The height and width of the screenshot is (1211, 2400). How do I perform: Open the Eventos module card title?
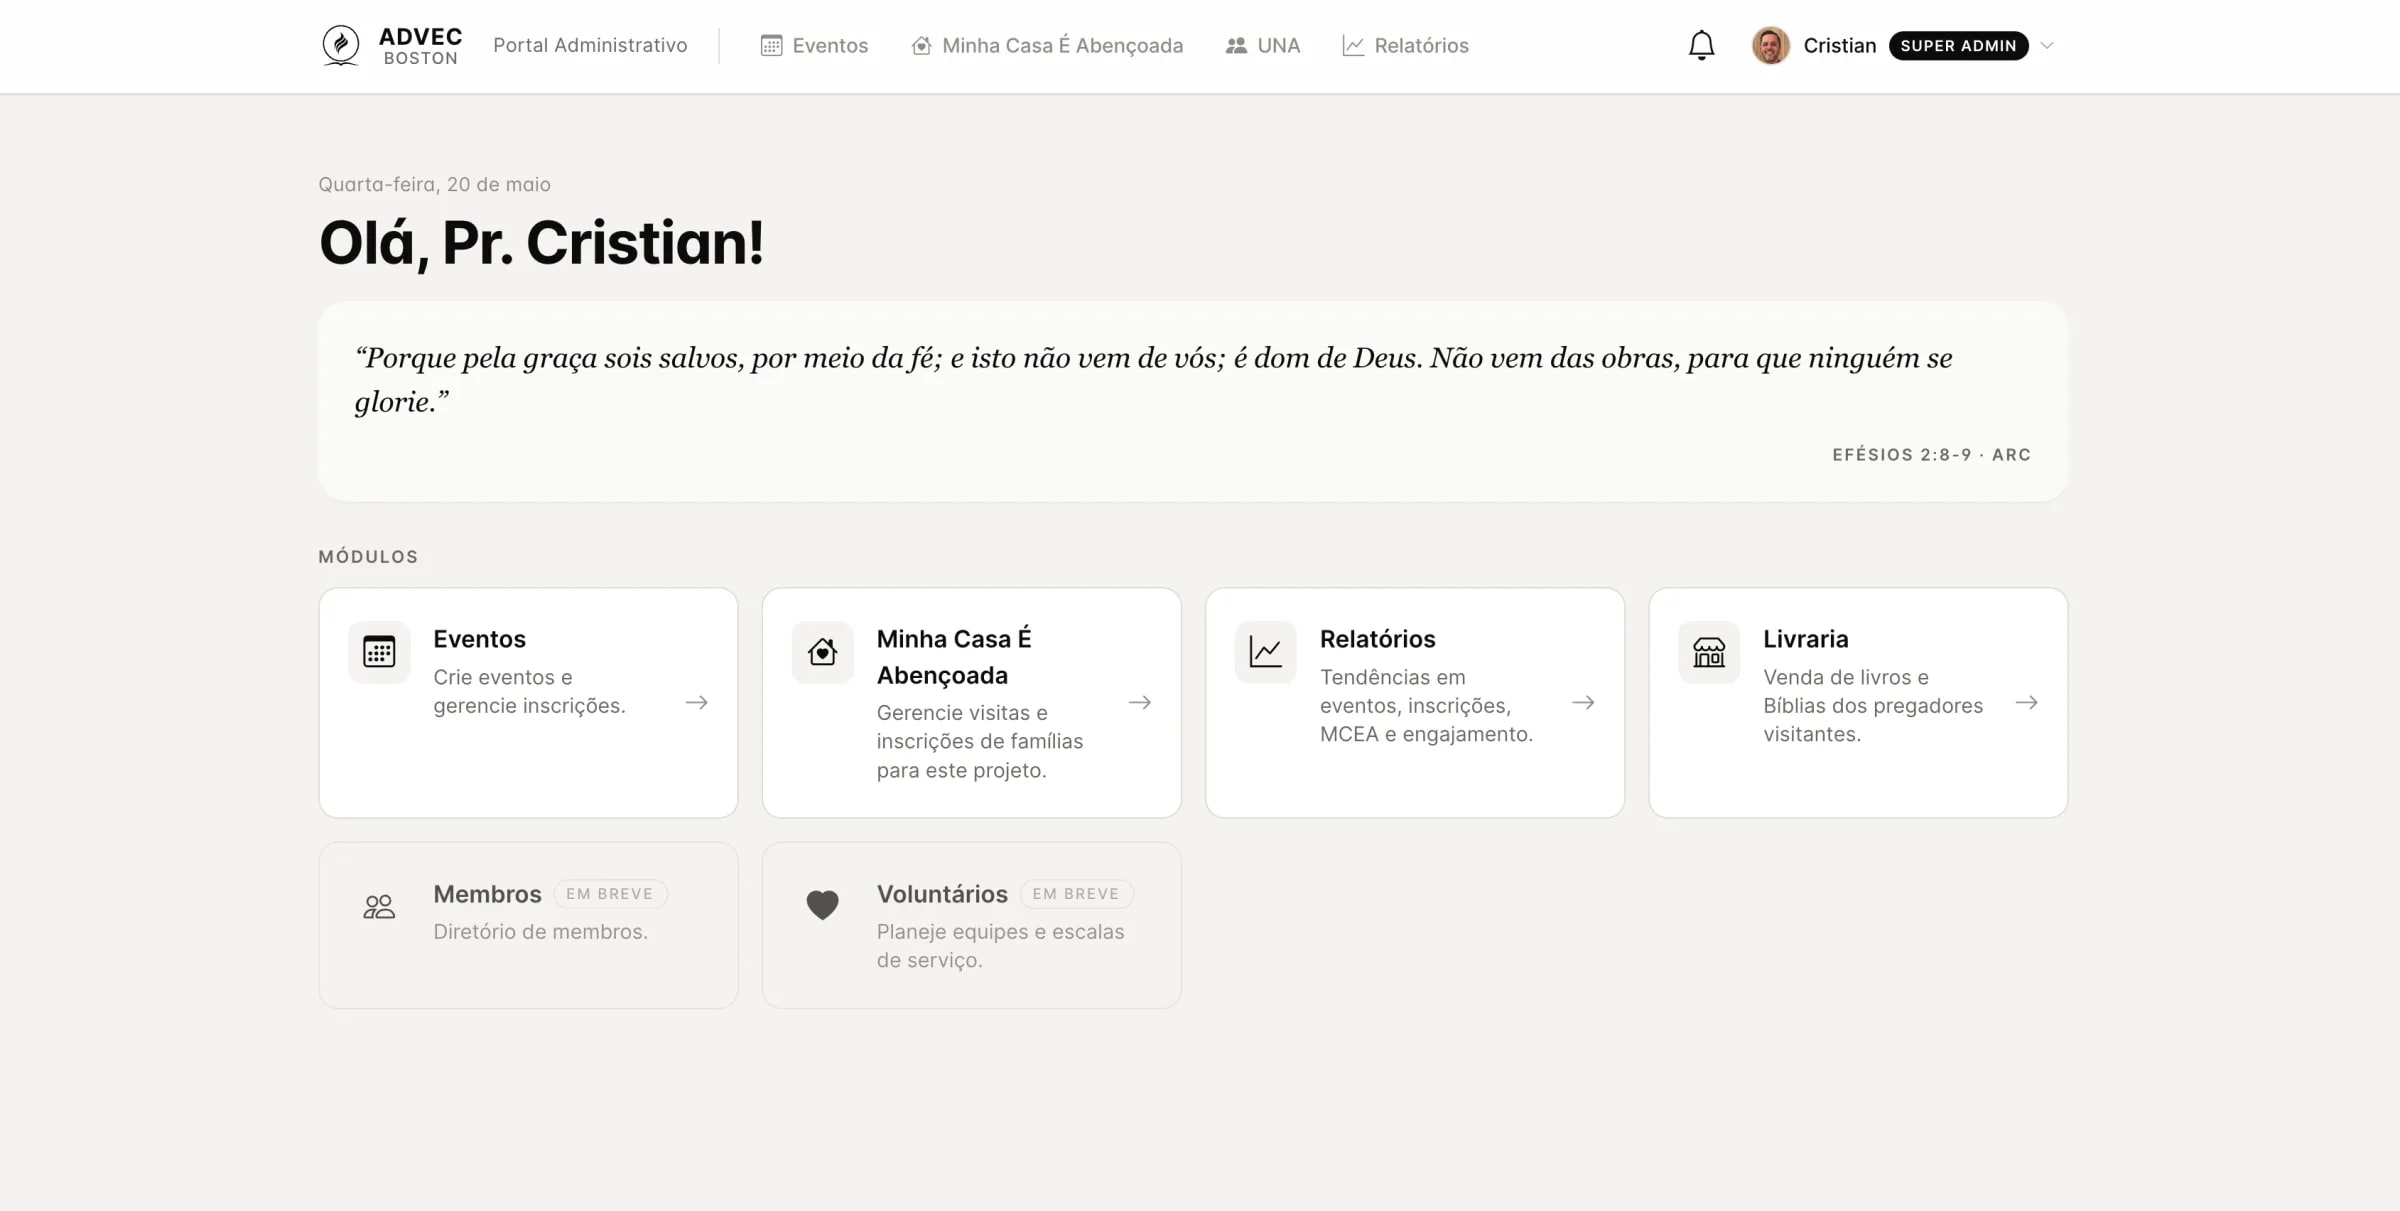479,639
